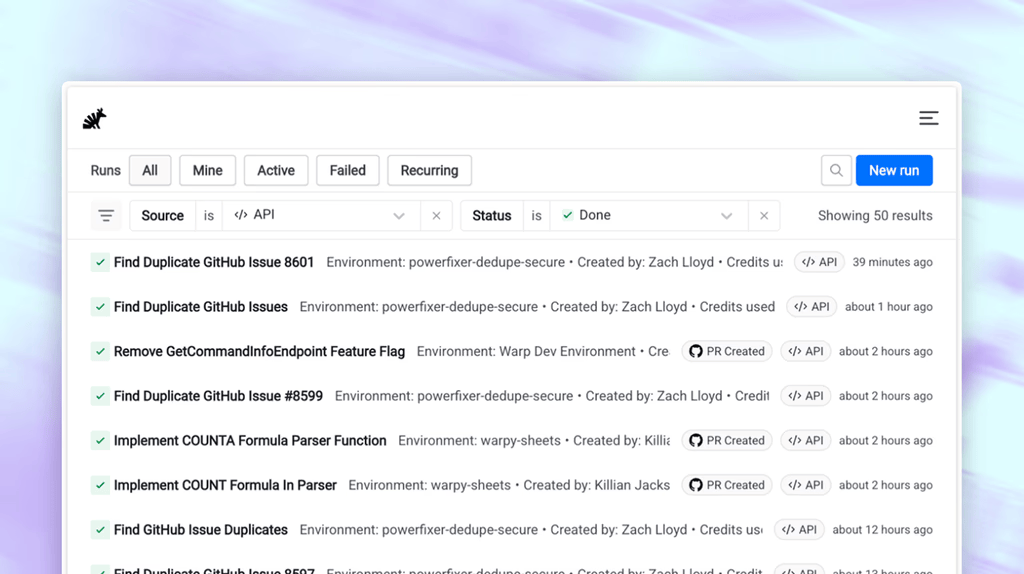Open Find Duplicate GitHub Issue #8599 run
The width and height of the screenshot is (1024, 574).
coord(218,396)
